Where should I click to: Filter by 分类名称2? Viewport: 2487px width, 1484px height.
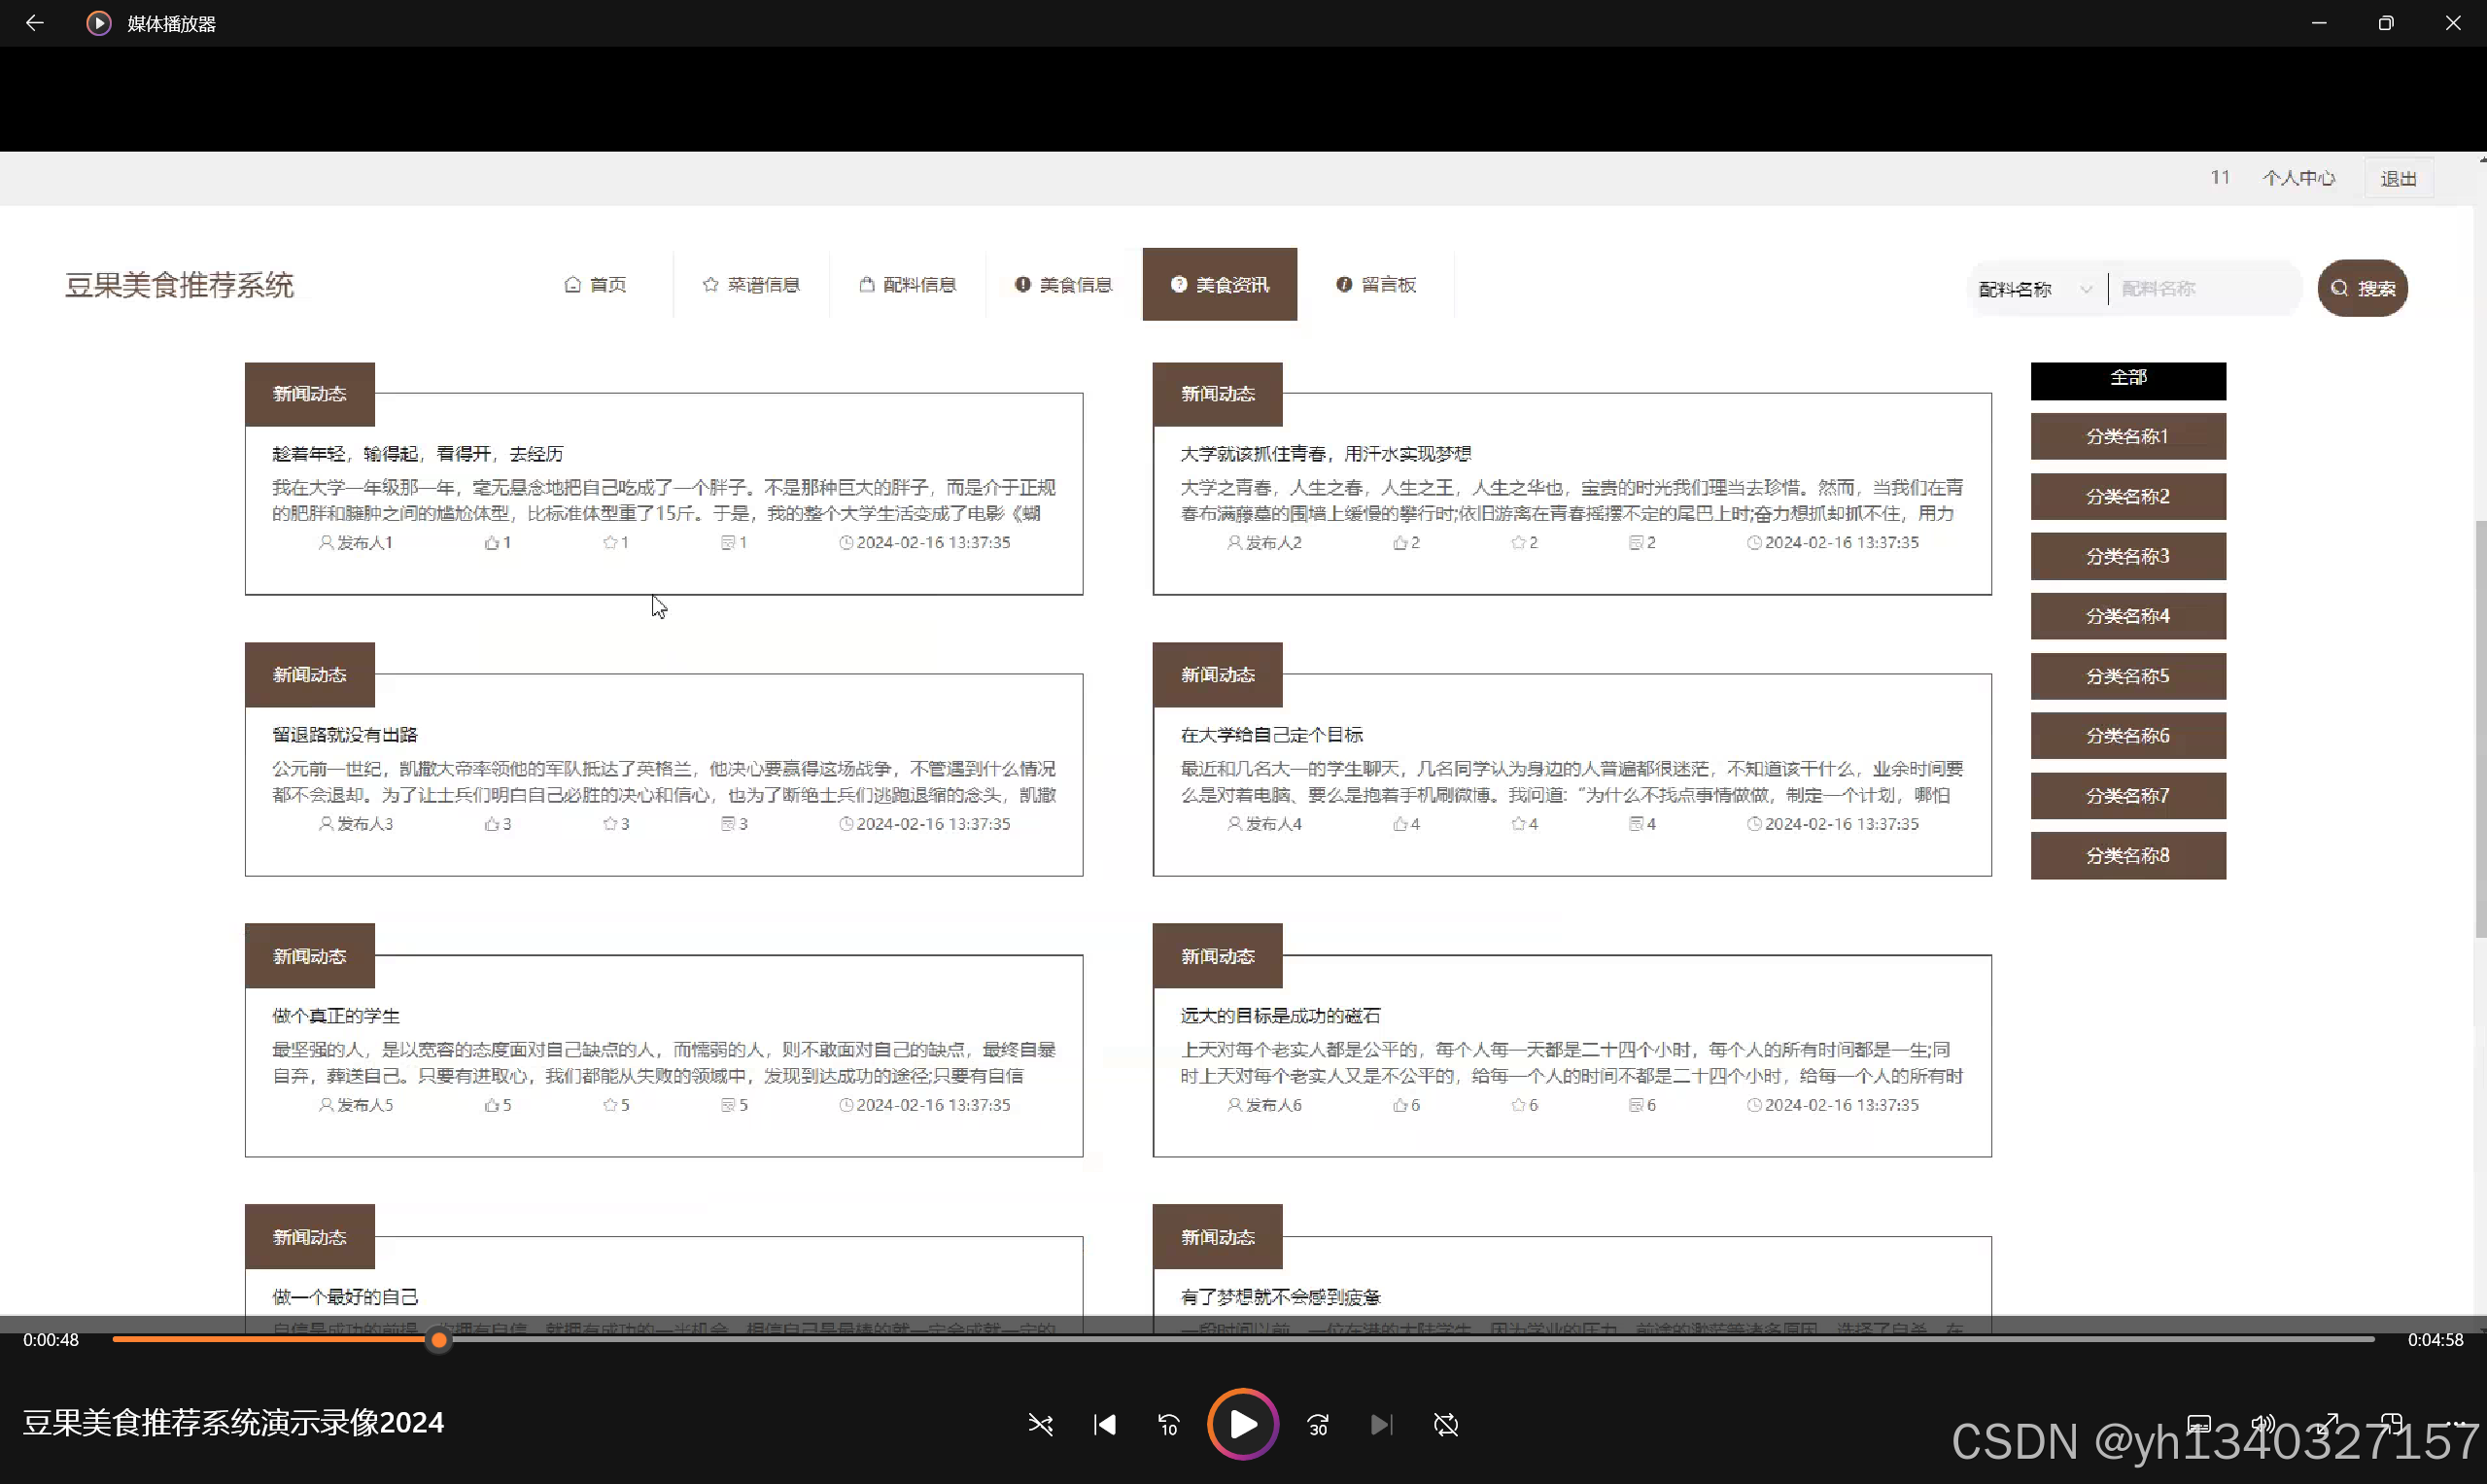(2128, 496)
